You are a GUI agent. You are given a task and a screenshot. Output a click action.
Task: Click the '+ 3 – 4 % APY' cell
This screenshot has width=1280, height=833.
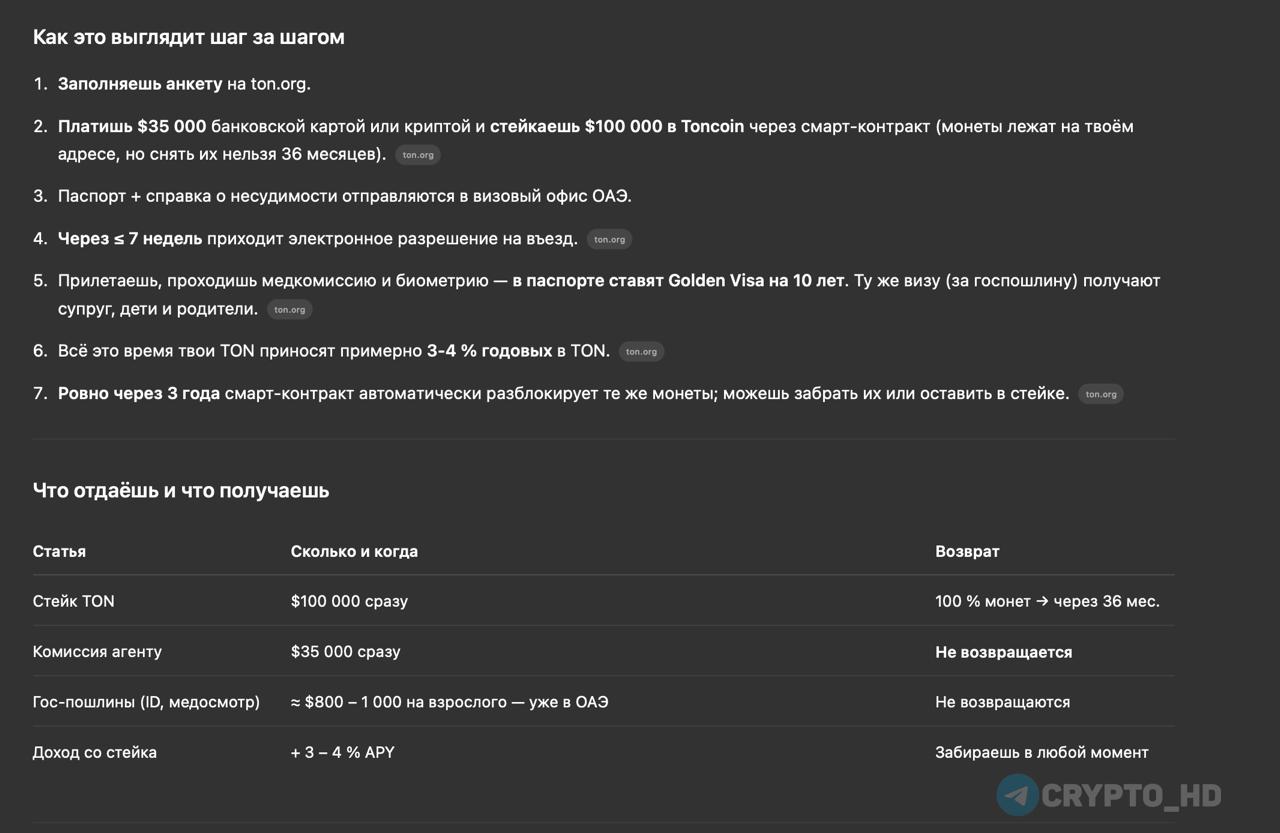click(343, 753)
